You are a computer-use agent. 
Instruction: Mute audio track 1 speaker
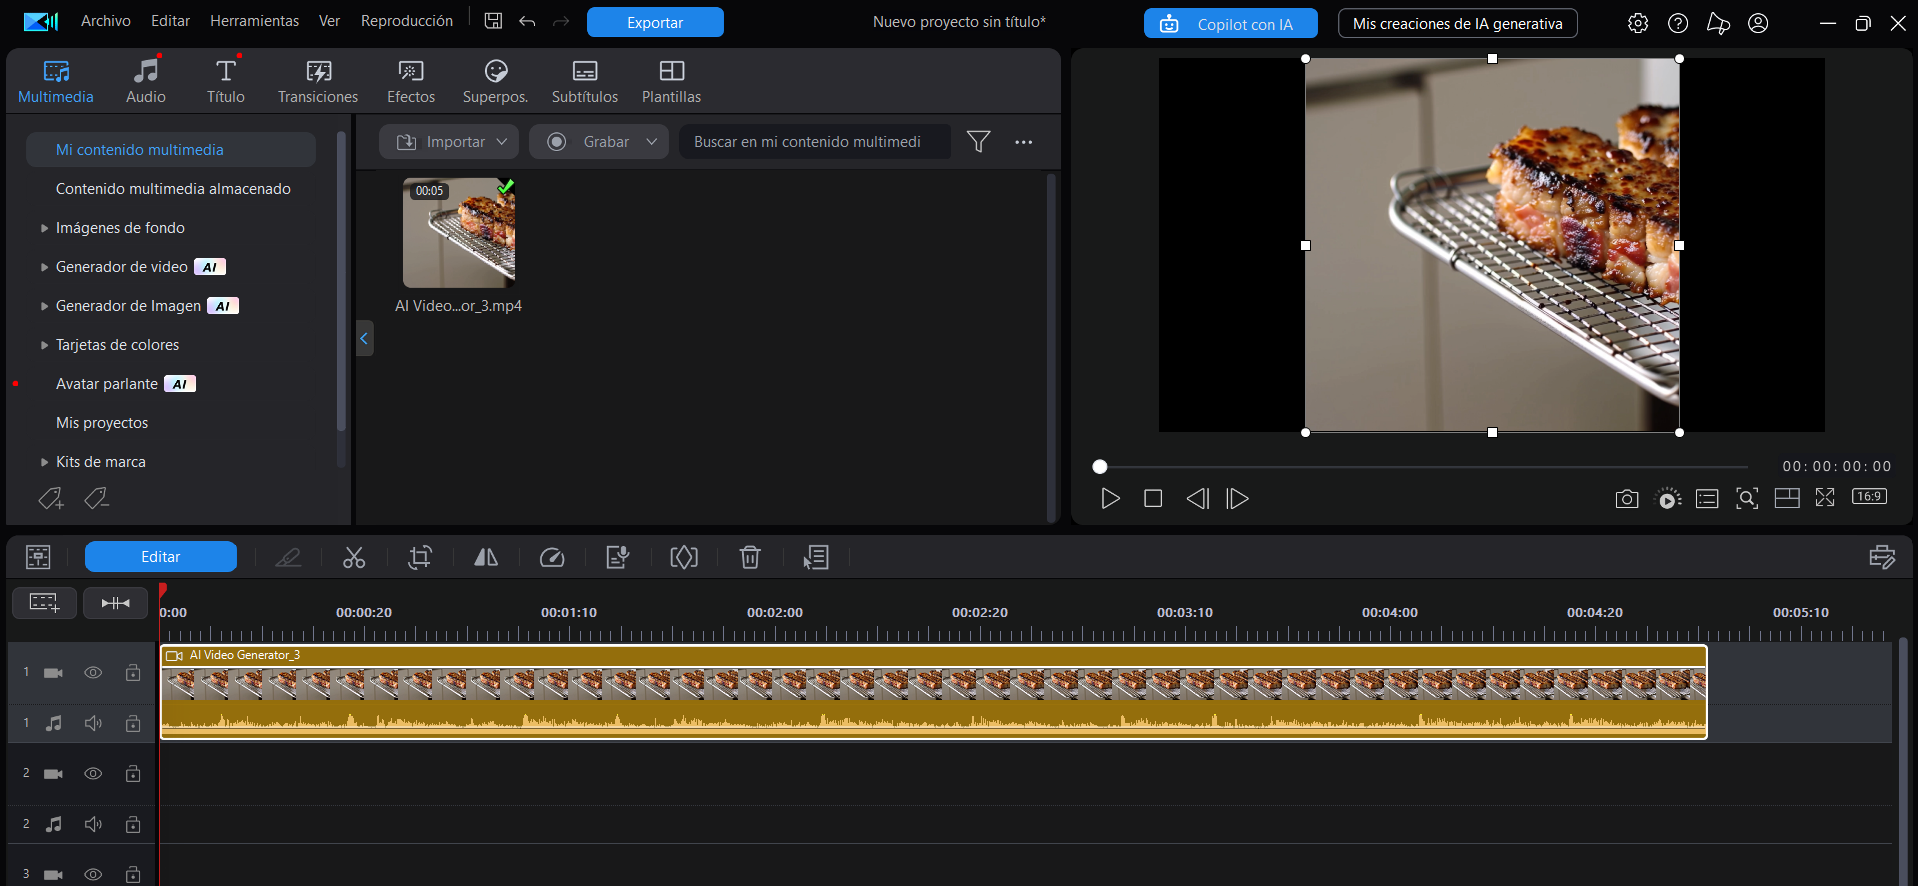coord(93,723)
